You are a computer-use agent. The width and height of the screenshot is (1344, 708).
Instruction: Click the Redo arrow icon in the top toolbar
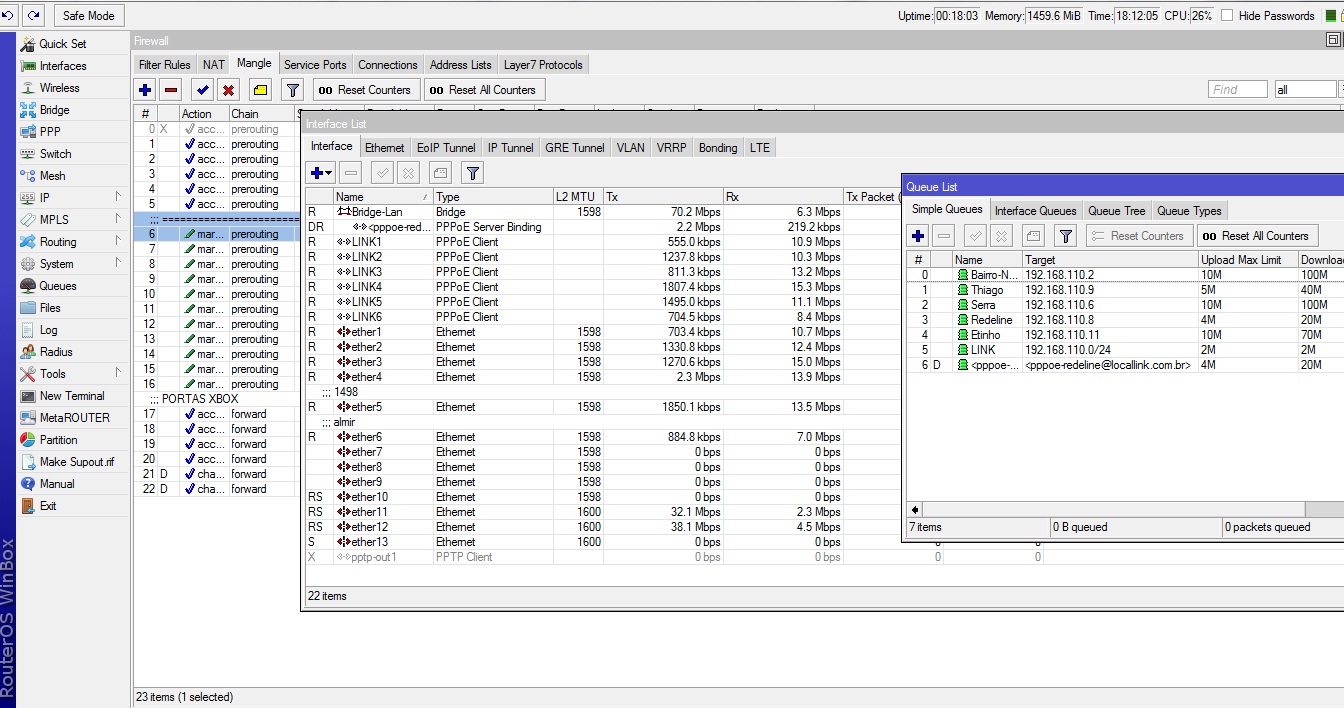pyautogui.click(x=34, y=15)
